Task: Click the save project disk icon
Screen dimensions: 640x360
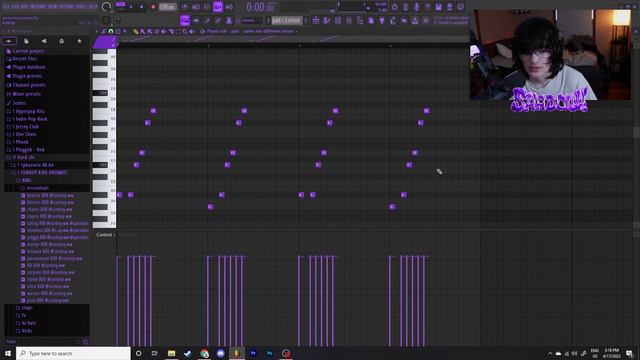Action: click(x=438, y=7)
